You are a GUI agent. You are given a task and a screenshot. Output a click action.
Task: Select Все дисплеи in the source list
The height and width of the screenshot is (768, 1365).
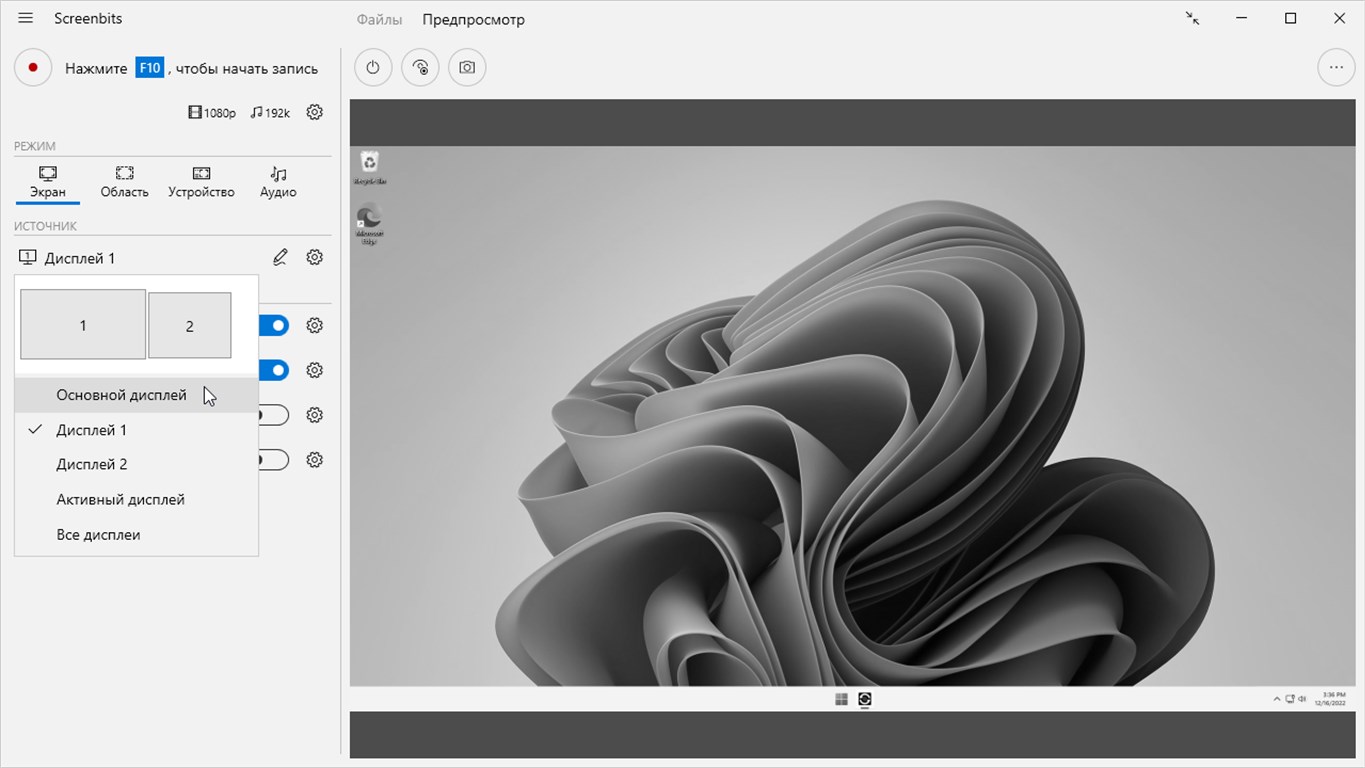tap(98, 535)
